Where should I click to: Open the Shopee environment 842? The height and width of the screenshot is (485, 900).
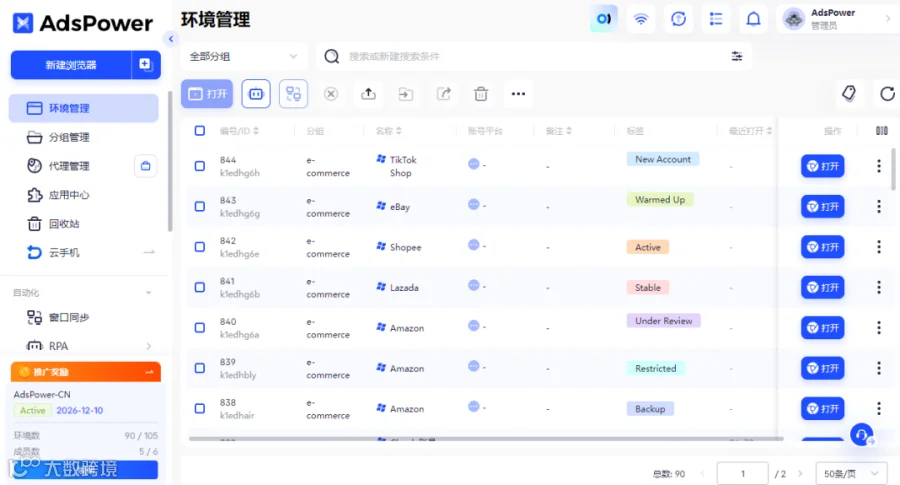[823, 247]
